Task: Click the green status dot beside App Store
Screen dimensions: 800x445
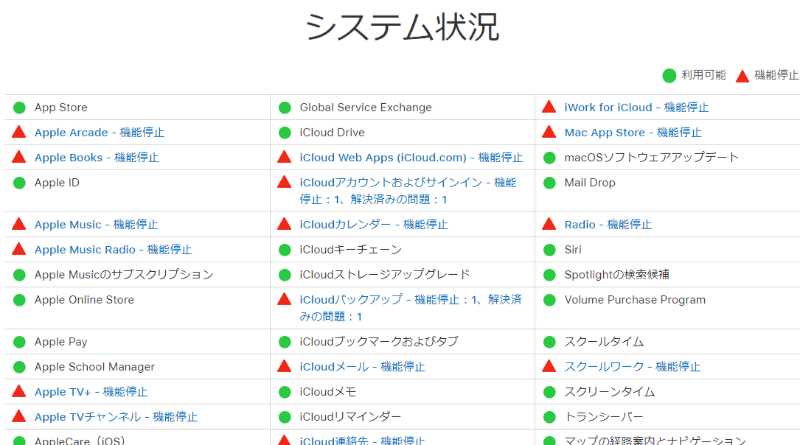Action: [x=19, y=108]
